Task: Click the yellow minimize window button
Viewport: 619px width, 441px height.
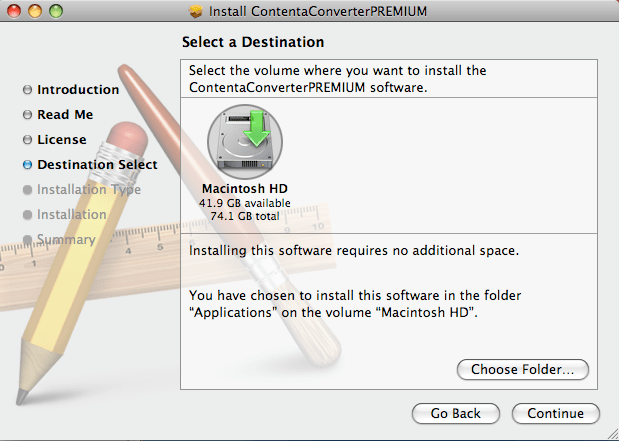Action: pos(35,11)
